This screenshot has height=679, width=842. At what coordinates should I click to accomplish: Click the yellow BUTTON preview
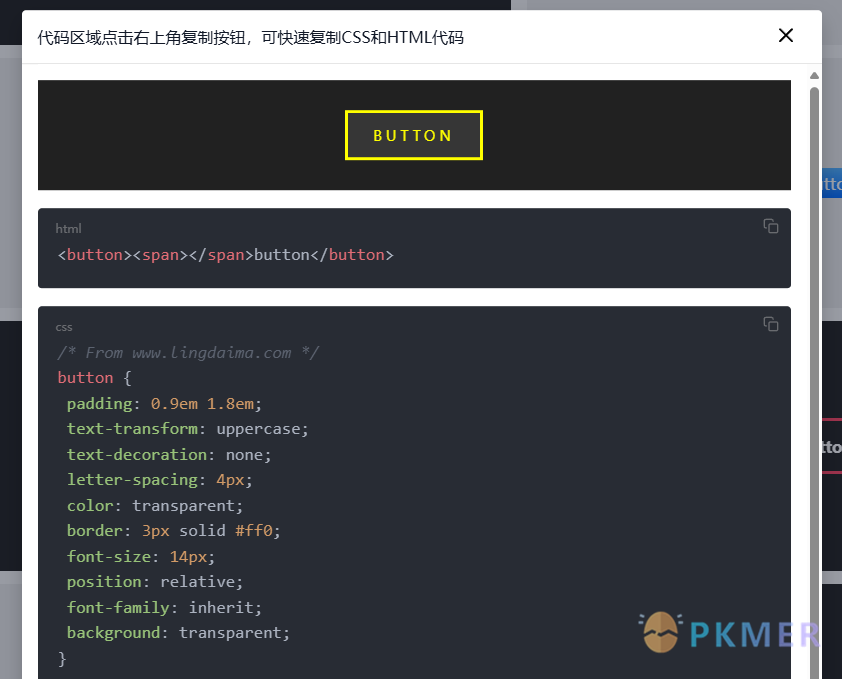pyautogui.click(x=413, y=135)
